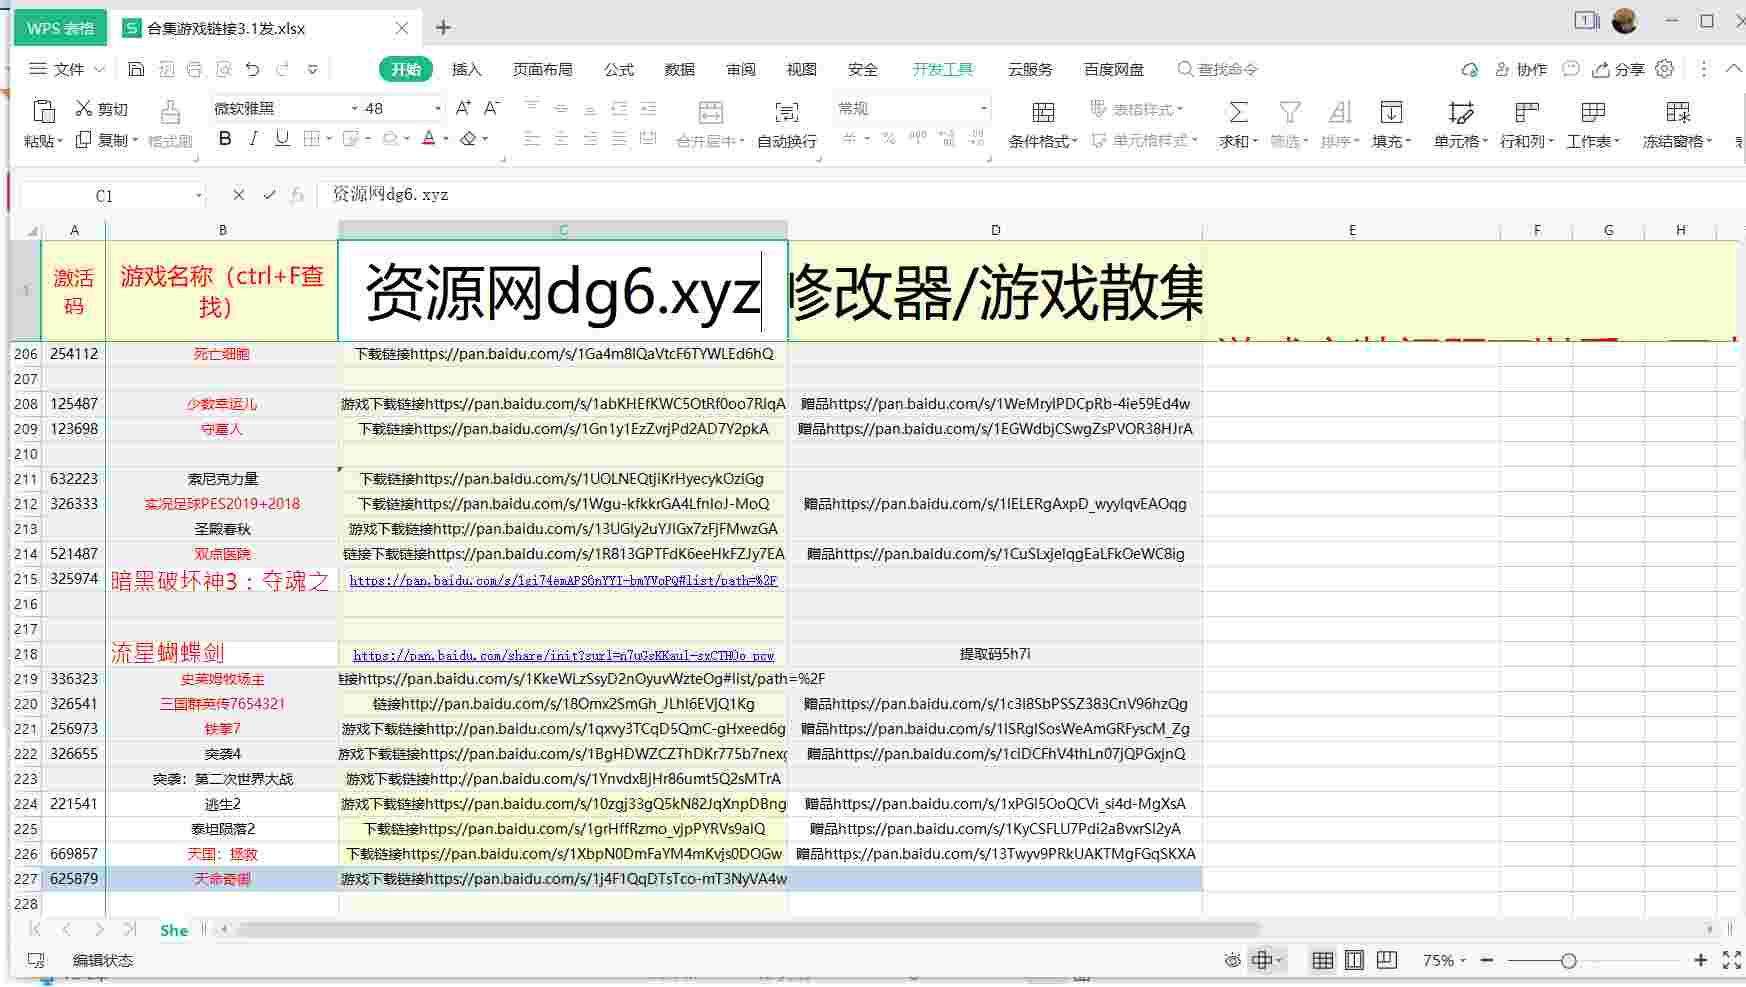This screenshot has width=1746, height=987.
Task: Click the increase font size icon
Action: tap(463, 108)
